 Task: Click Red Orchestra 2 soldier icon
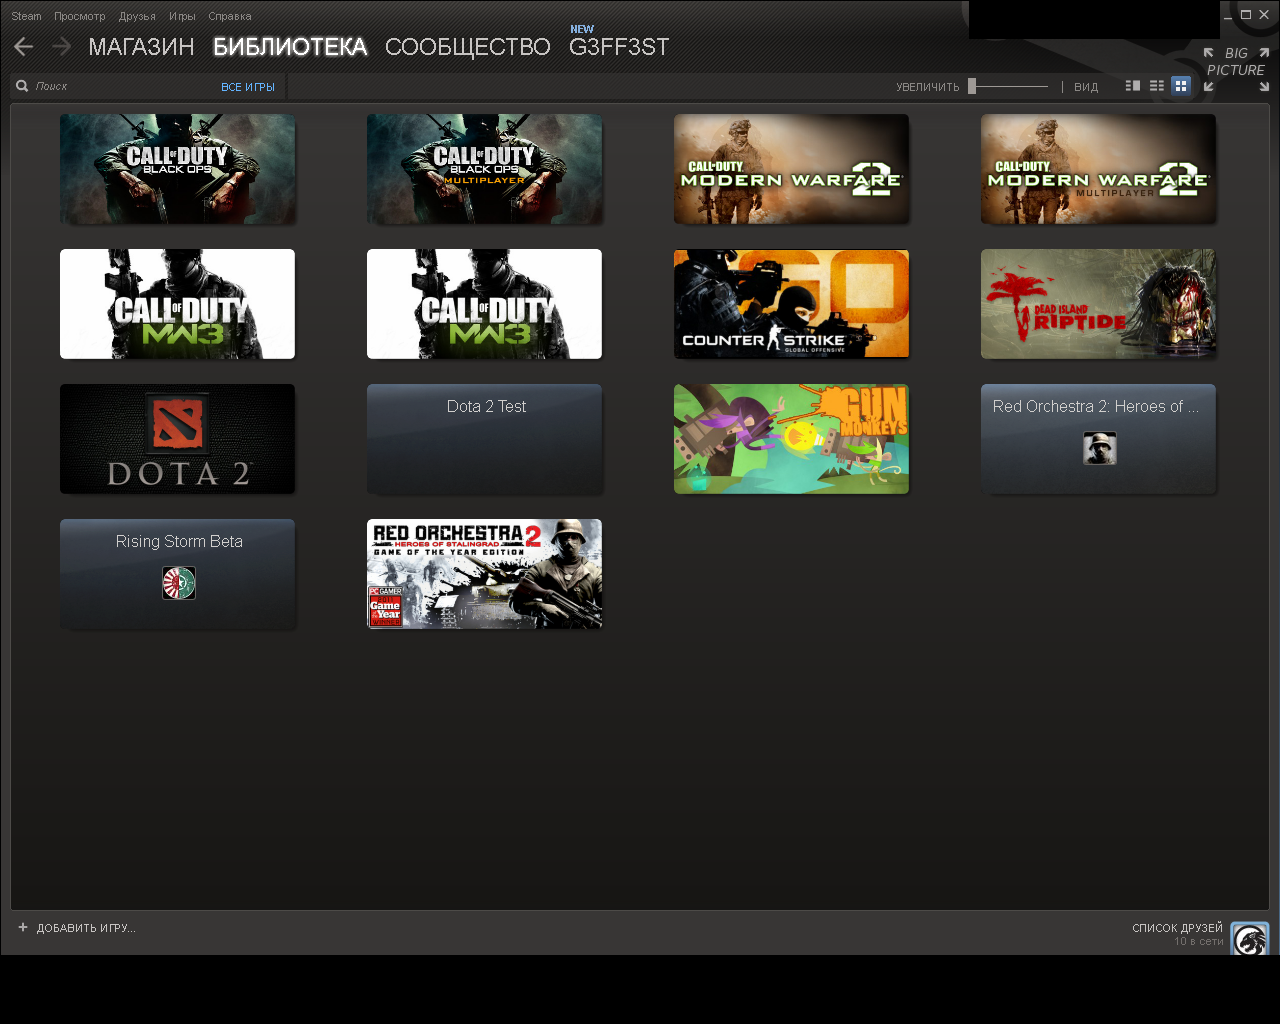[x=1100, y=448]
